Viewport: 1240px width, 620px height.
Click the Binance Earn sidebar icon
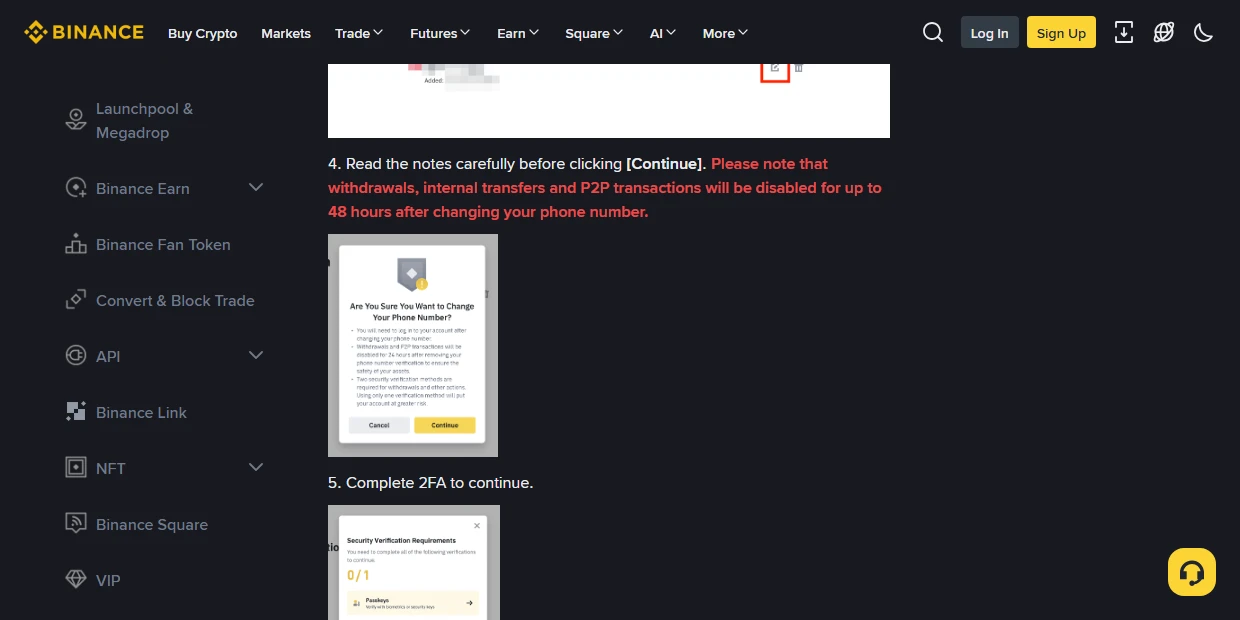click(76, 188)
